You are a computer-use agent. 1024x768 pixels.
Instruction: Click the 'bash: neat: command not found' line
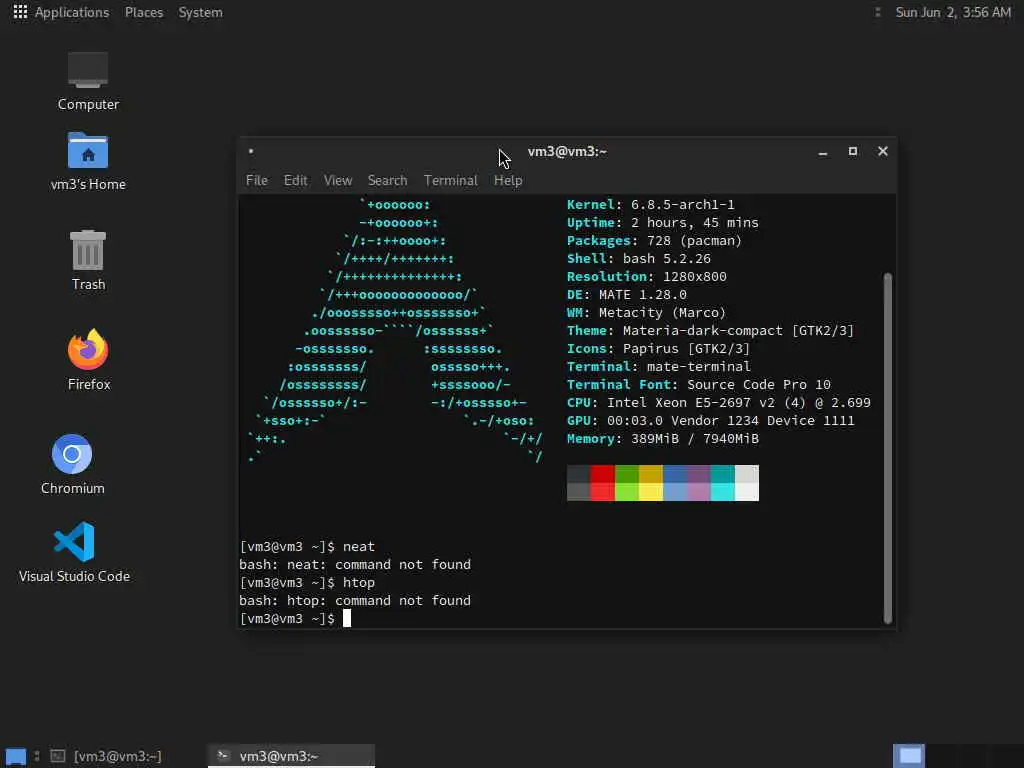[x=355, y=564]
